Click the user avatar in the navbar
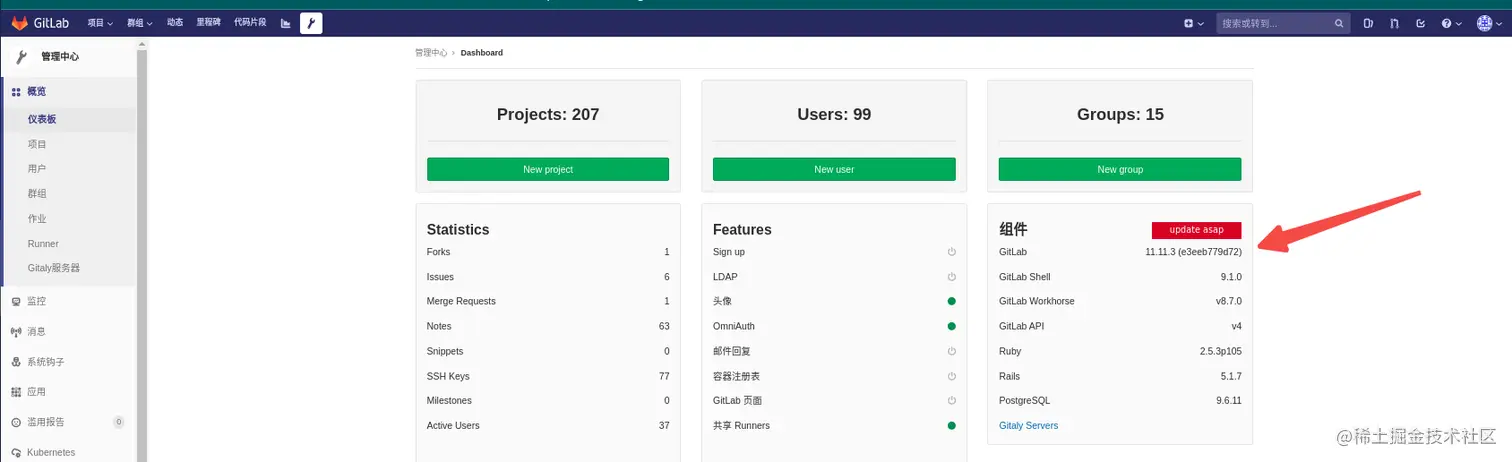 1484,23
